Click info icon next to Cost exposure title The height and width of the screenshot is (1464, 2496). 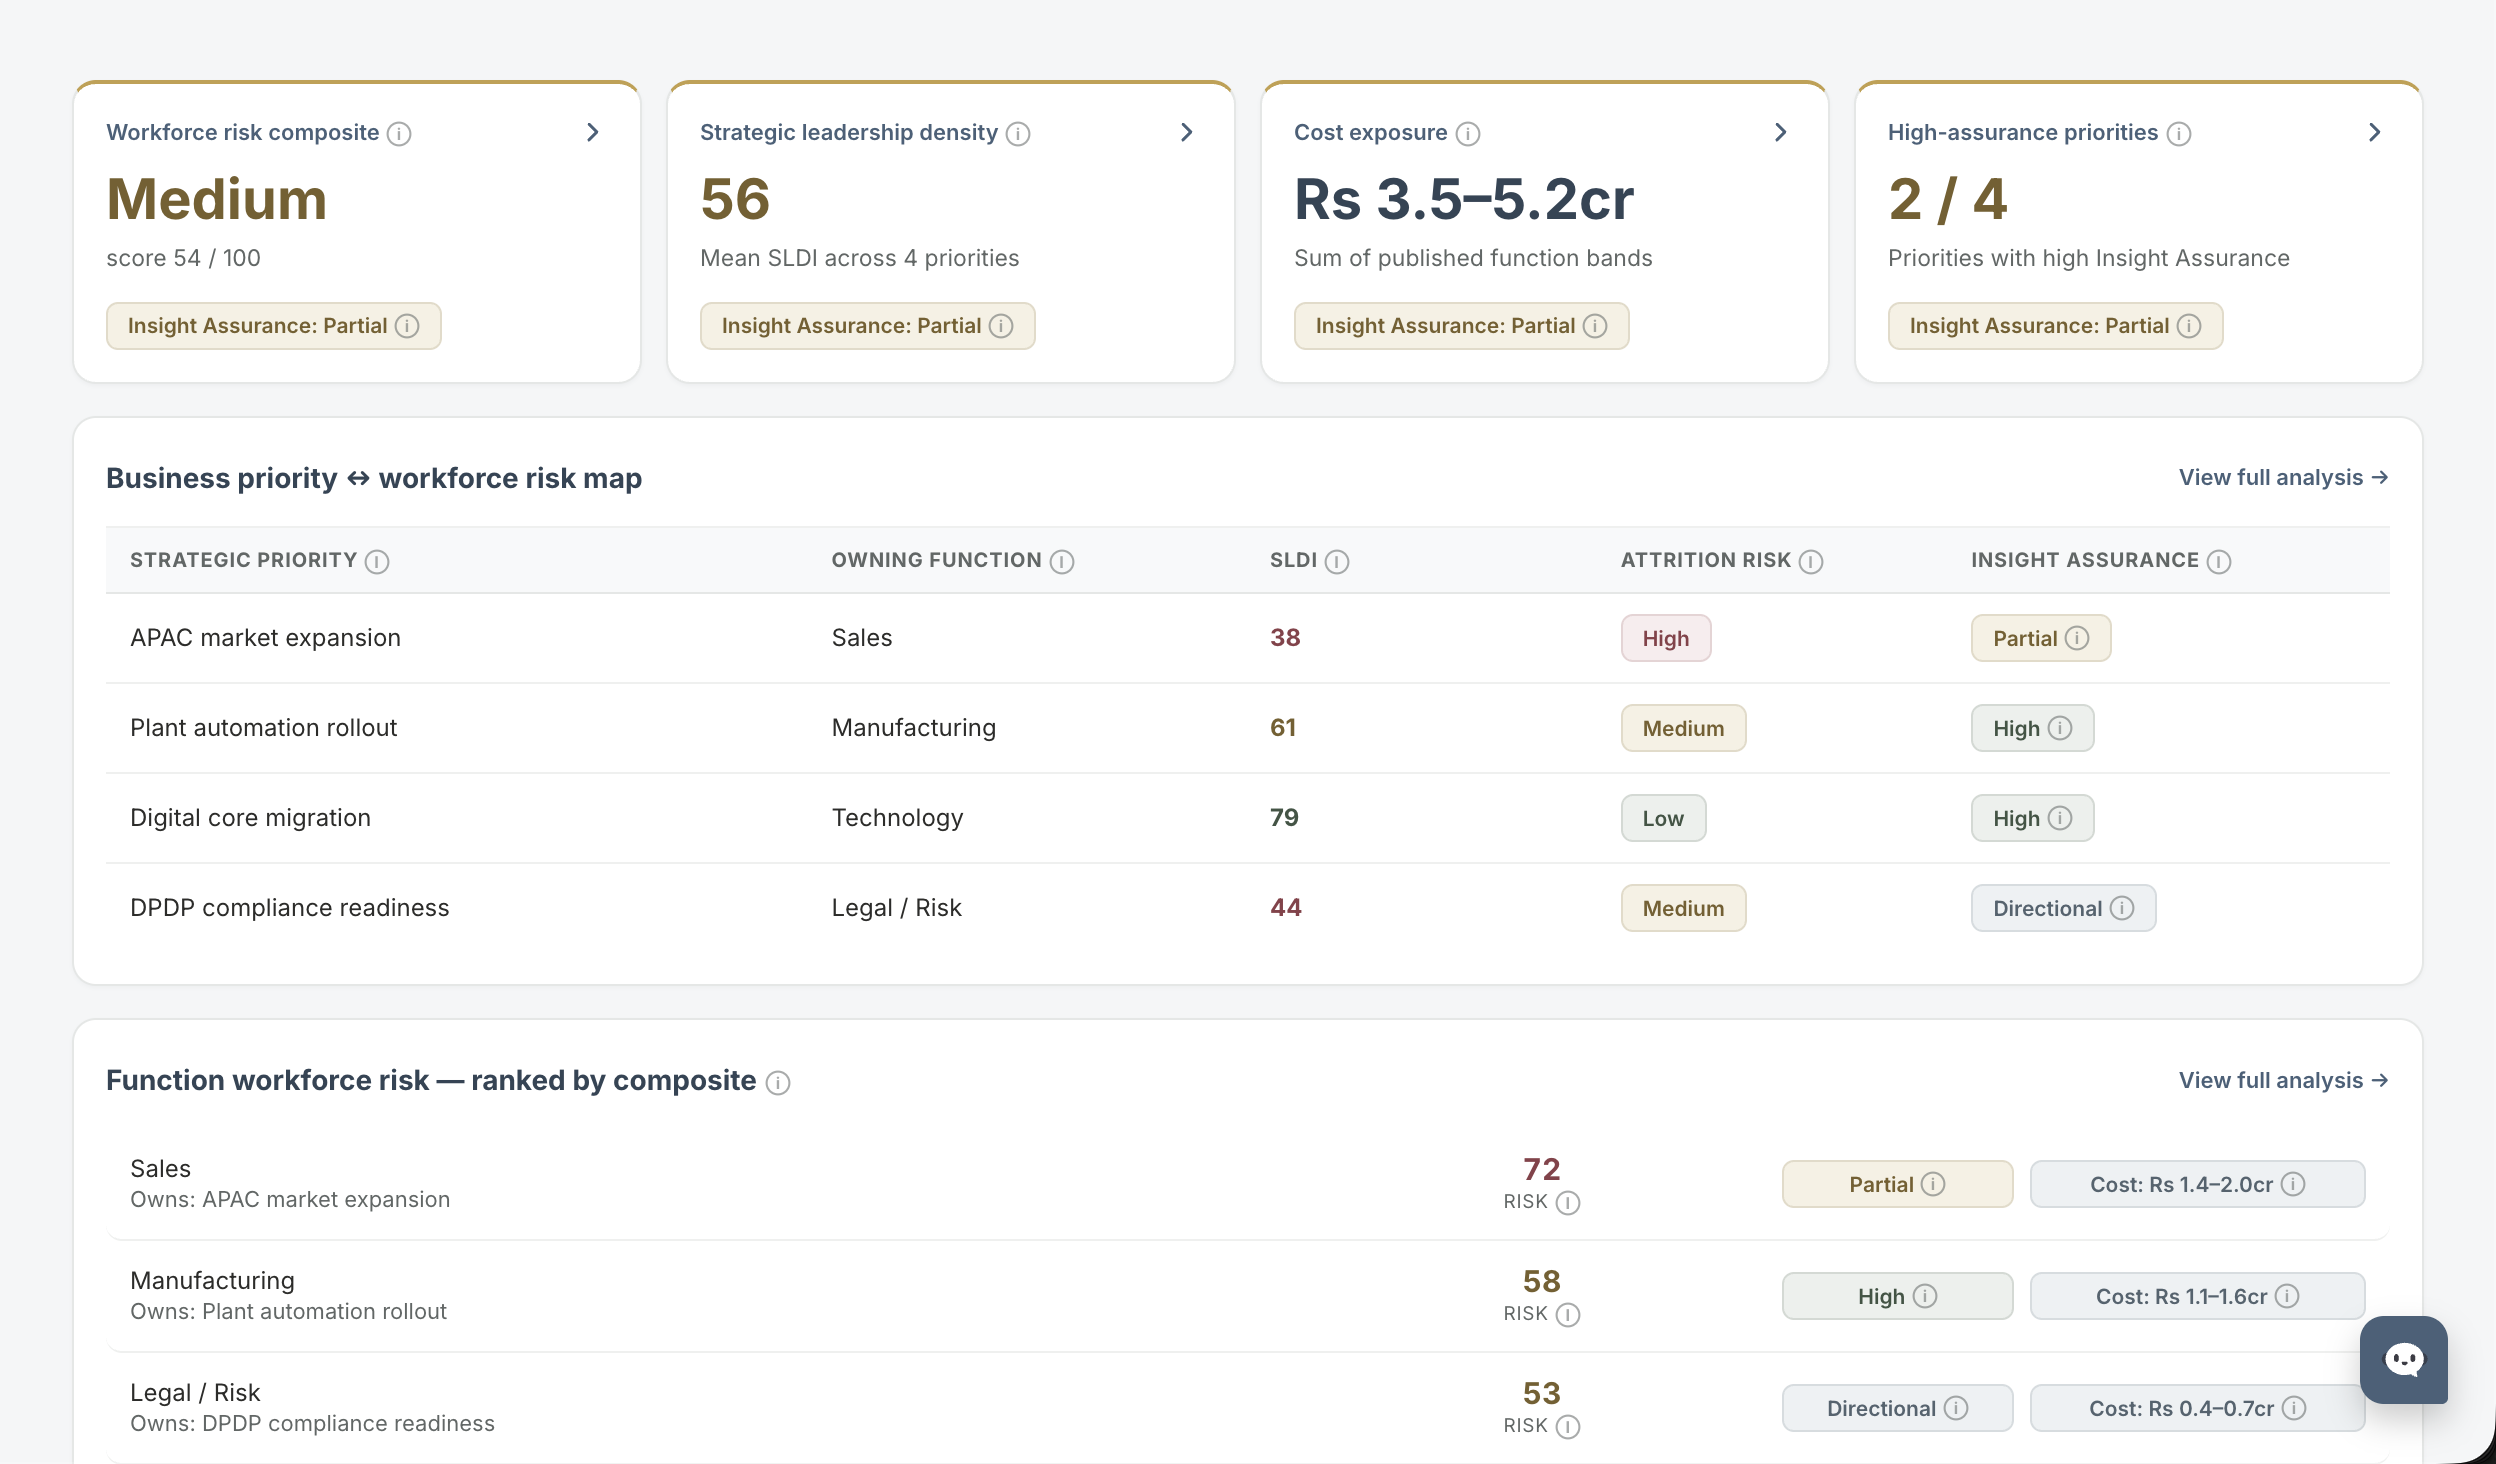tap(1467, 133)
